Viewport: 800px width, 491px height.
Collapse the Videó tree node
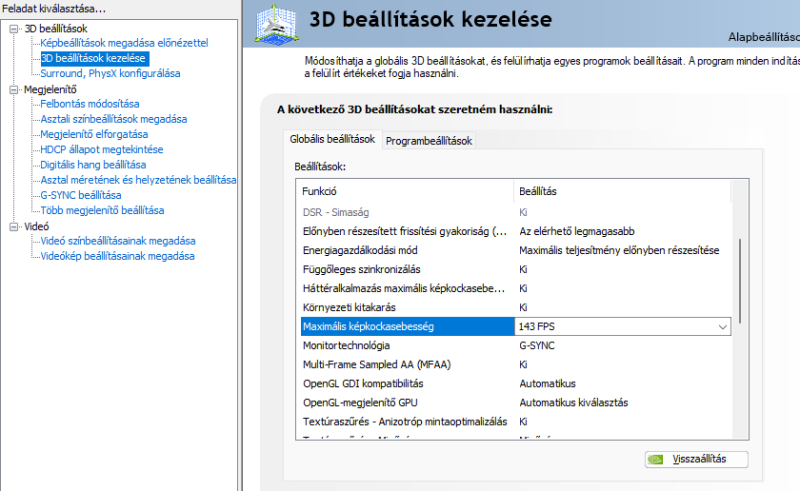13,227
